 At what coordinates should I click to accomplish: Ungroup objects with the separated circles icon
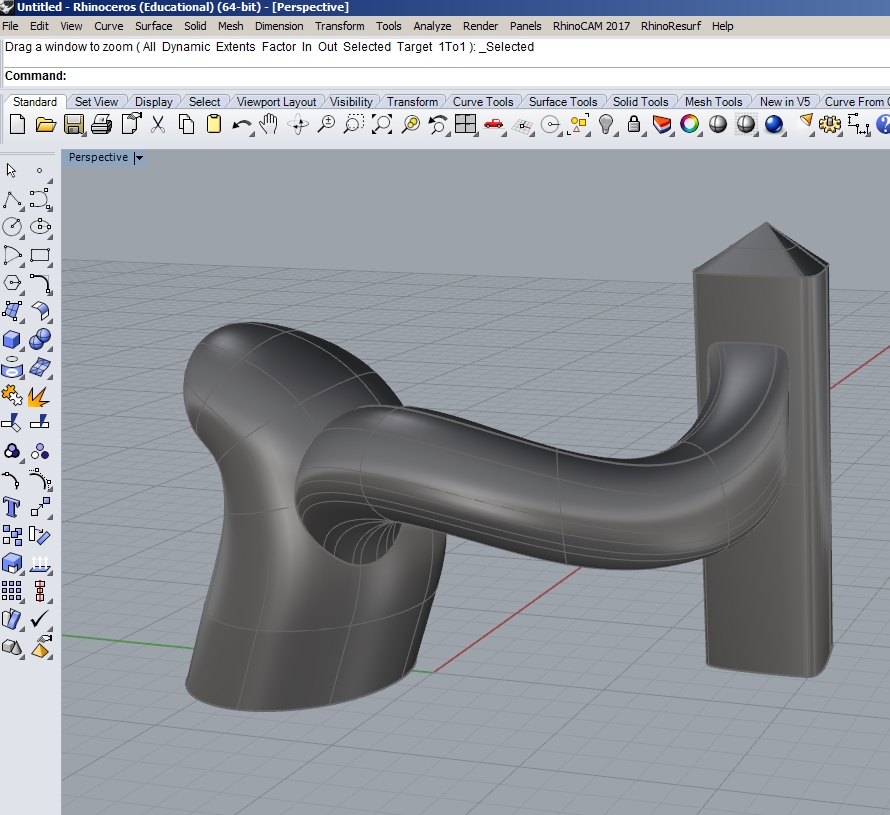(x=40, y=451)
